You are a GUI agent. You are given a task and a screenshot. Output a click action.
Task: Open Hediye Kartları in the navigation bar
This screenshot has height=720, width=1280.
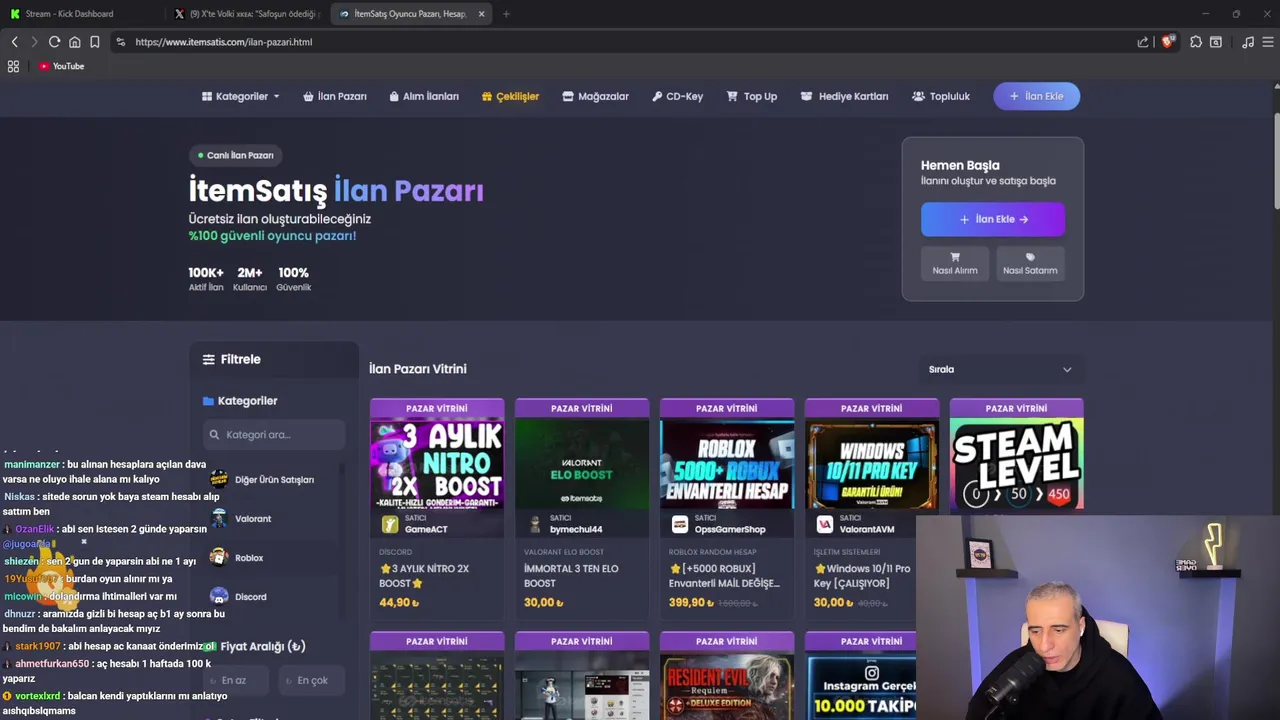(844, 96)
